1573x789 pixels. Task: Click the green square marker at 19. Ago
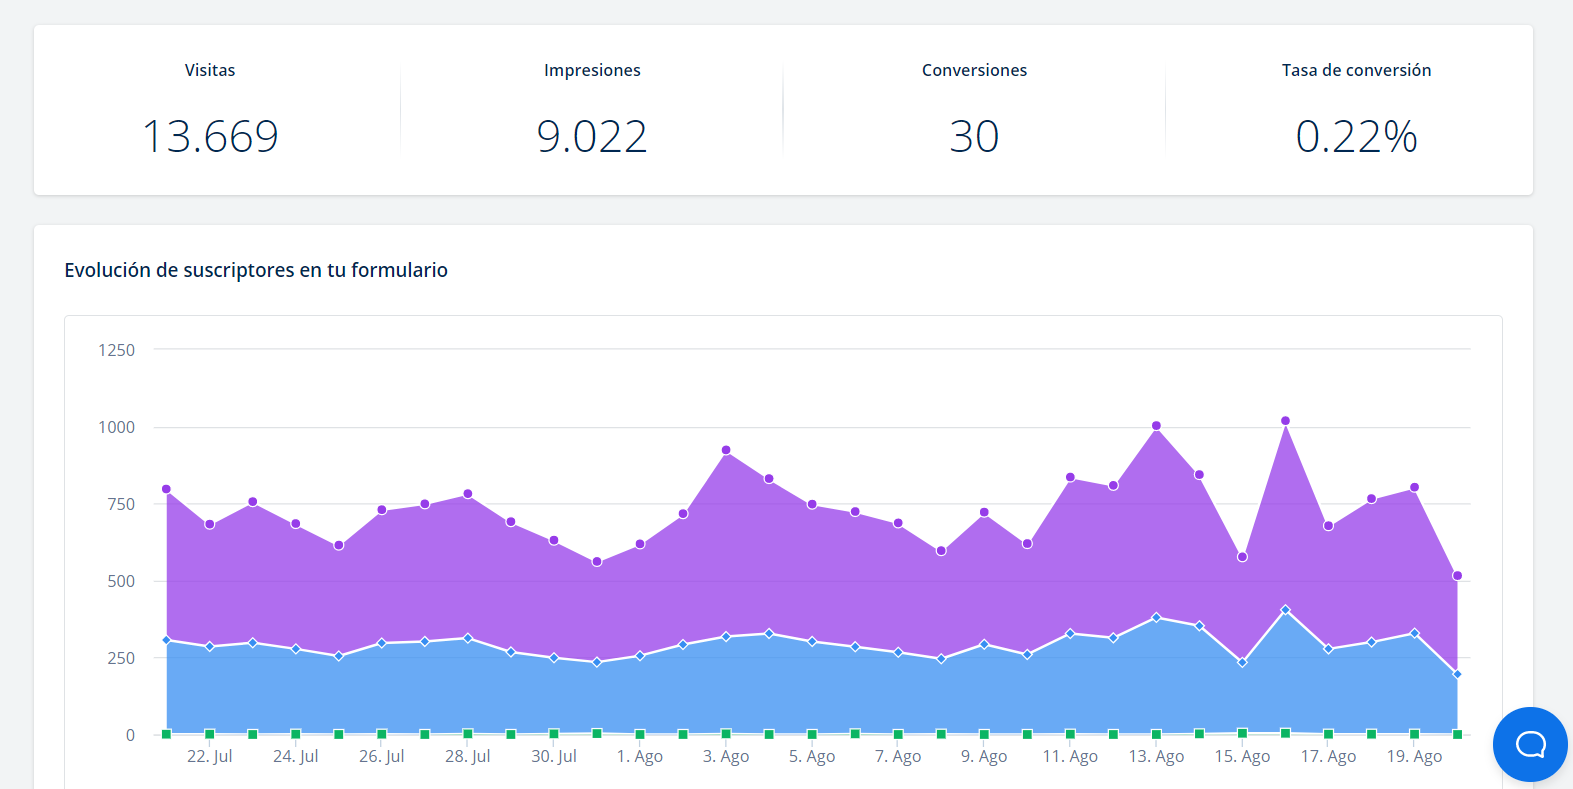pyautogui.click(x=1414, y=734)
